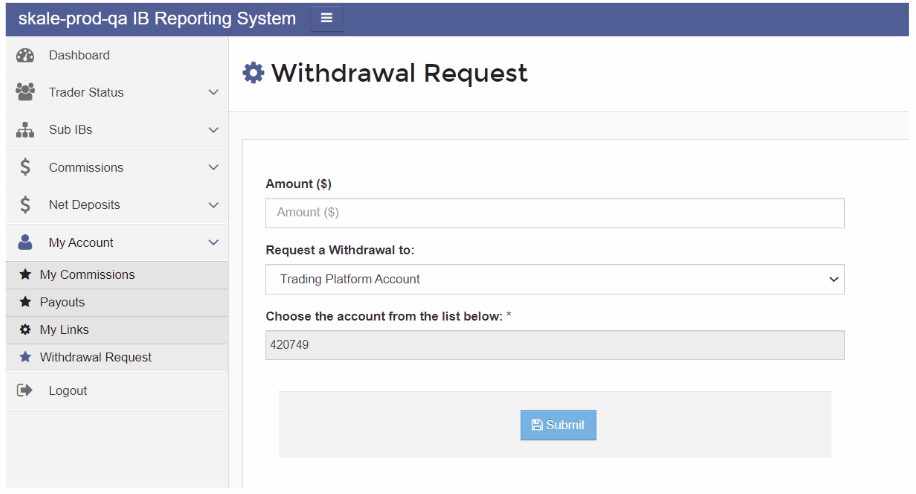This screenshot has height=494, width=916.
Task: Go to the Payouts menu item
Action: click(x=62, y=302)
